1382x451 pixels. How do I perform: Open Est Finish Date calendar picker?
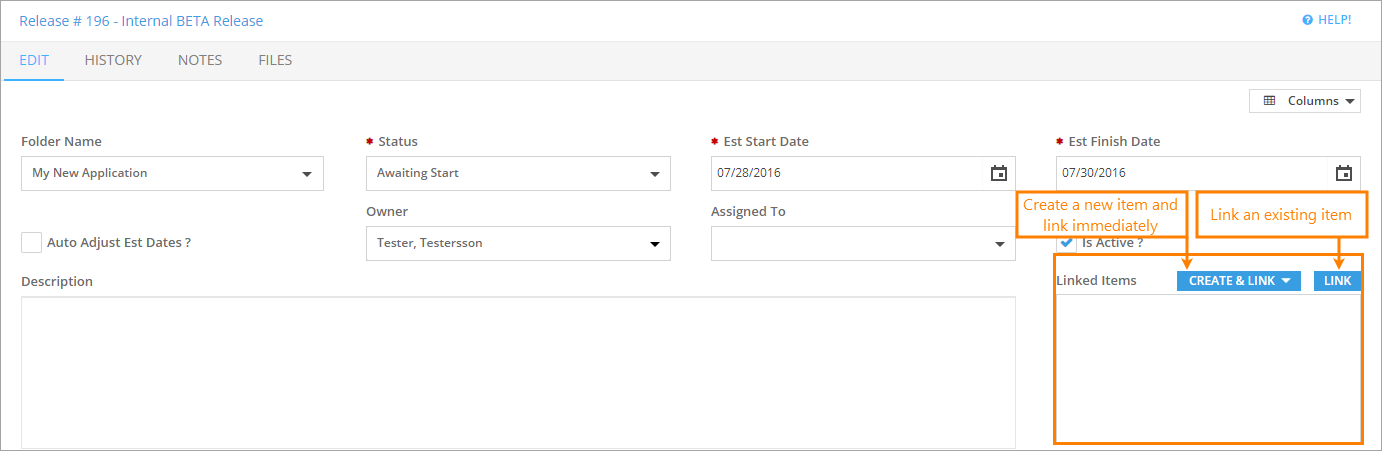pyautogui.click(x=1343, y=173)
